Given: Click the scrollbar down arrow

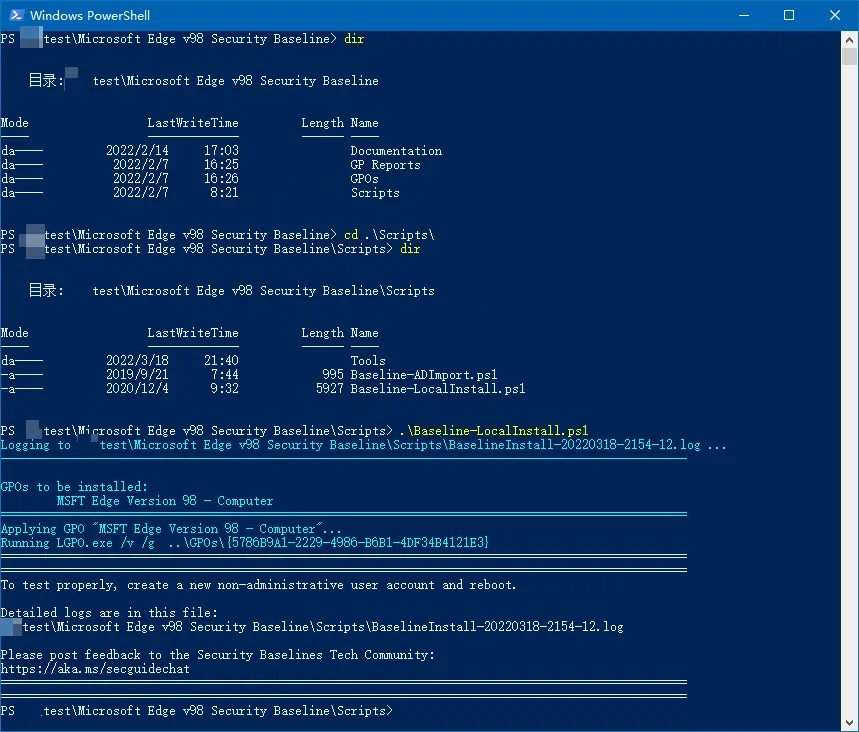Looking at the screenshot, I should point(849,723).
